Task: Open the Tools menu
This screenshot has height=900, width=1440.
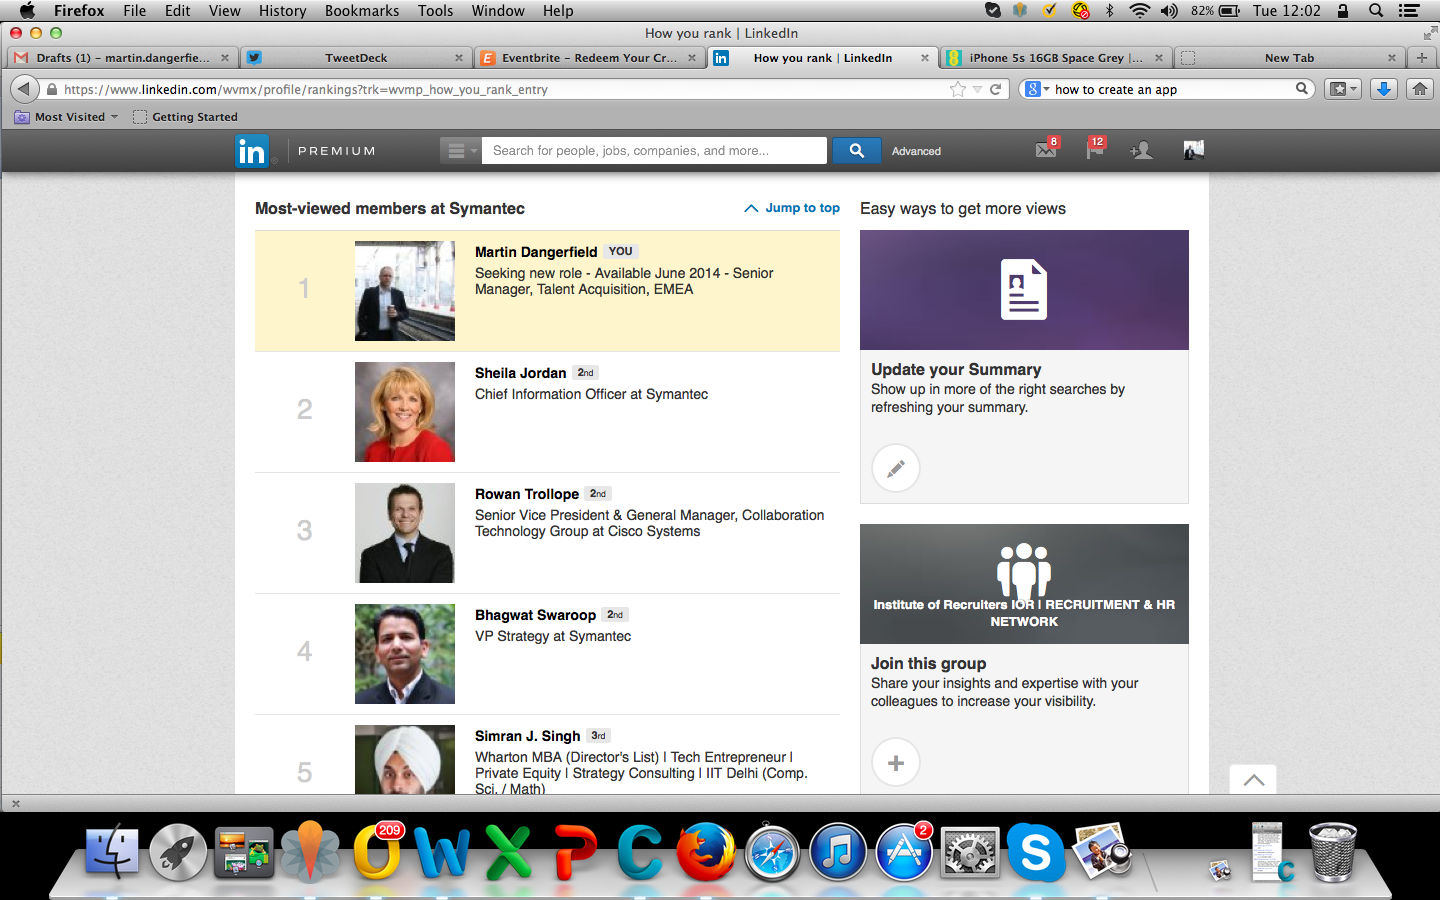Action: [435, 11]
